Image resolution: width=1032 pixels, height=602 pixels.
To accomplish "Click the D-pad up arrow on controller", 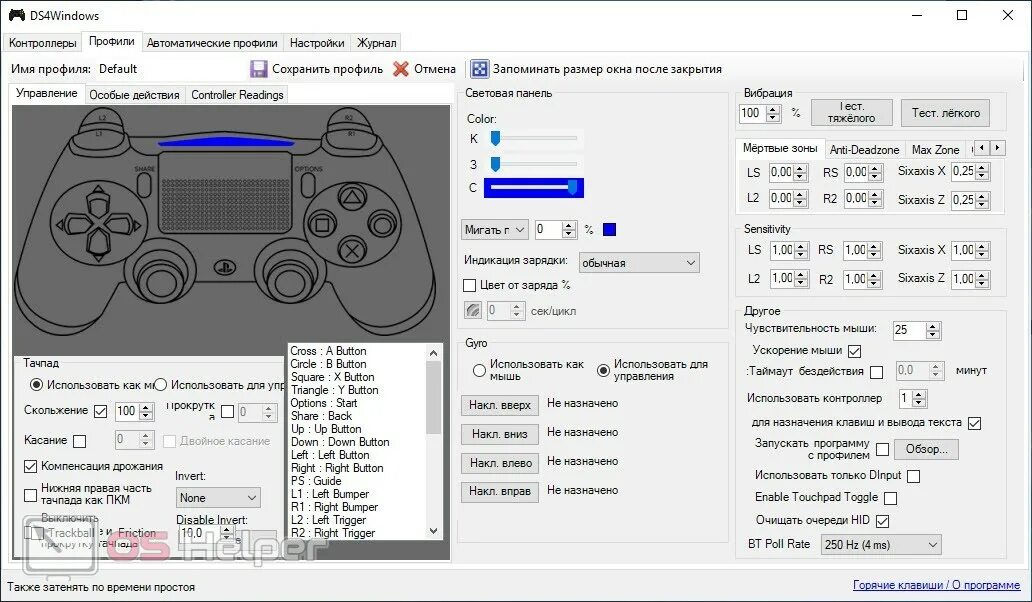I will click(98, 199).
